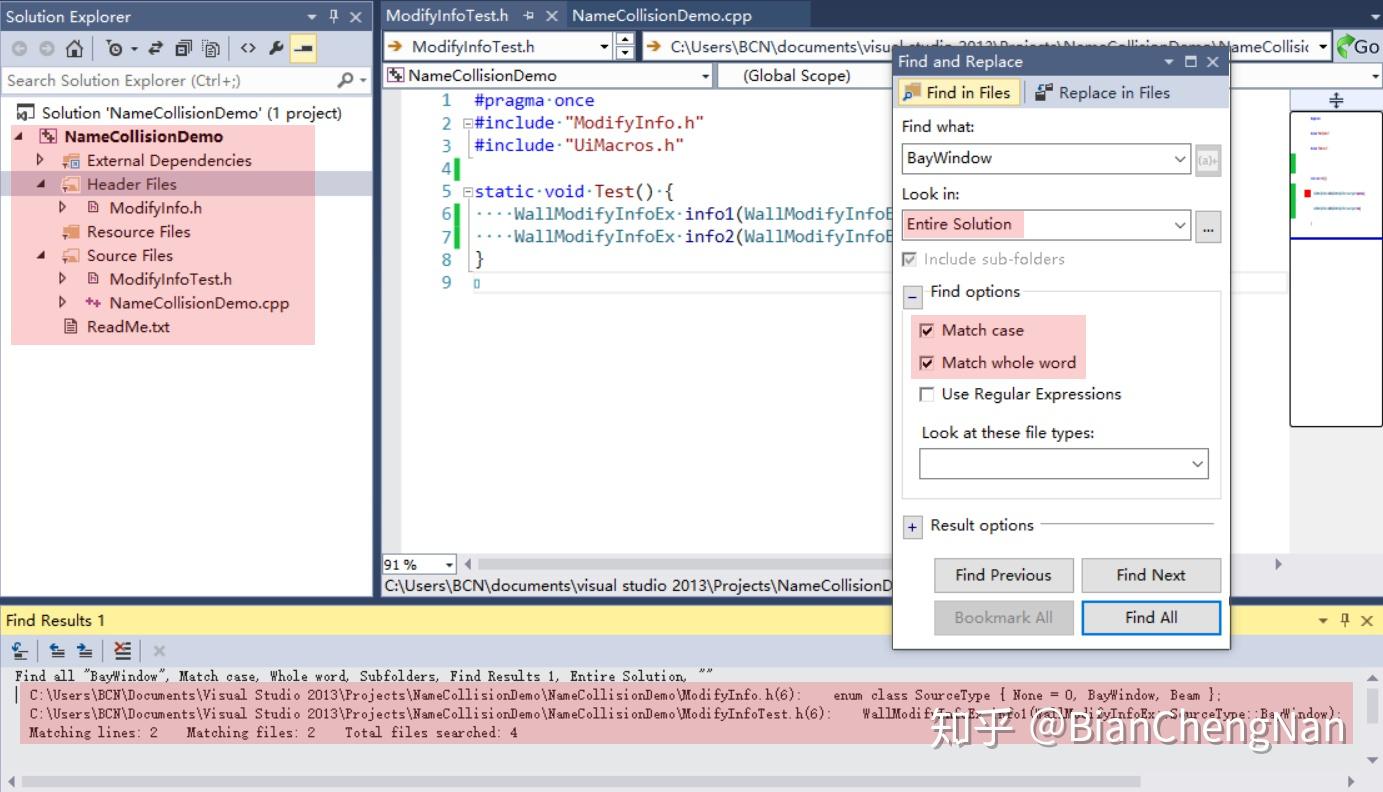
Task: Uncheck Match whole word option
Action: click(927, 362)
